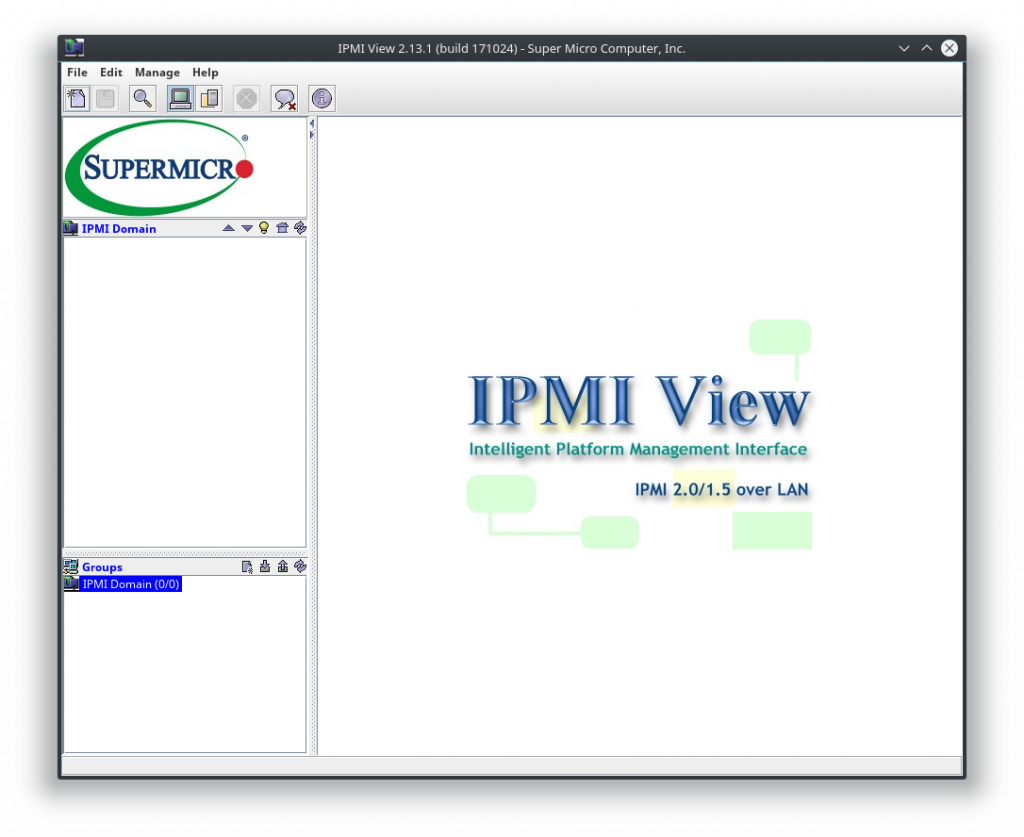Create a new IPMI connection
The height and width of the screenshot is (837, 1024).
click(77, 98)
